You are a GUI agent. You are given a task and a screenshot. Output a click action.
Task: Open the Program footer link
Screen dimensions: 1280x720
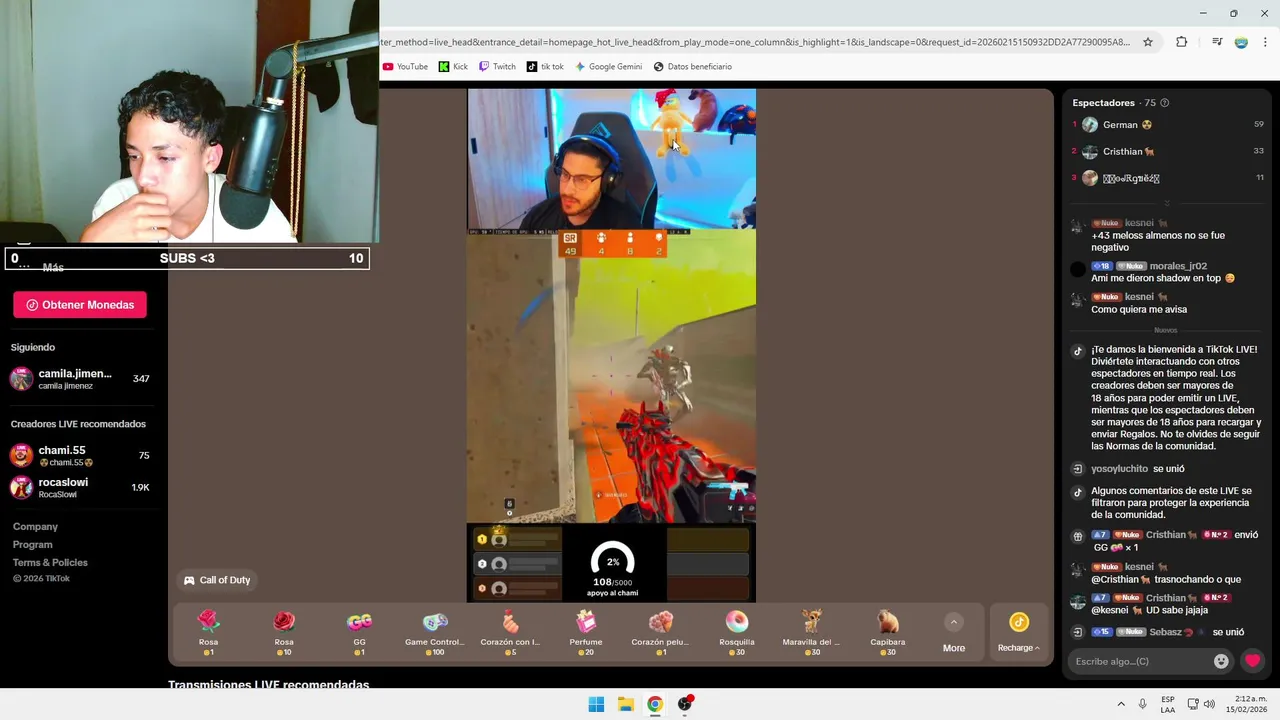[32, 545]
